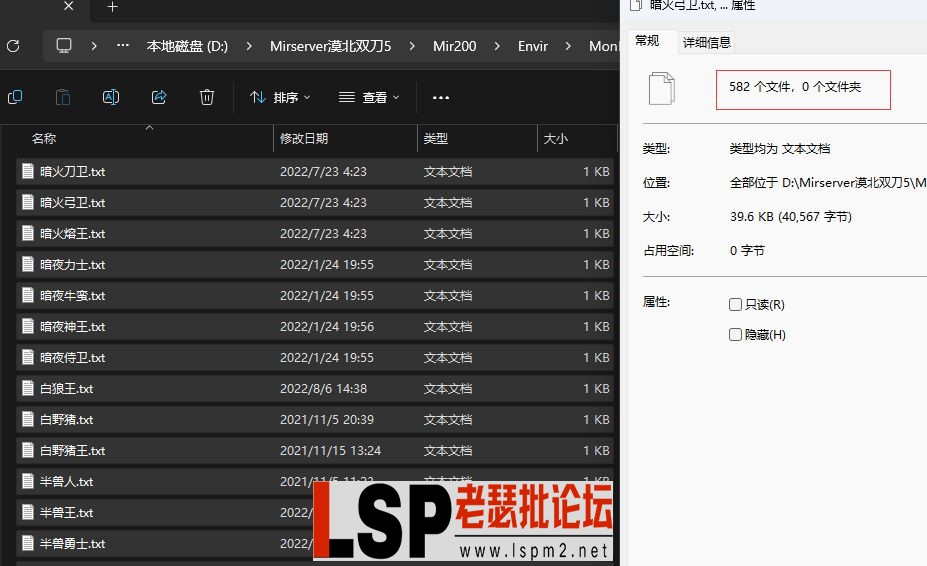This screenshot has width=927, height=566.
Task: Click the date 2021/11/15 13:24
Action: (x=330, y=451)
